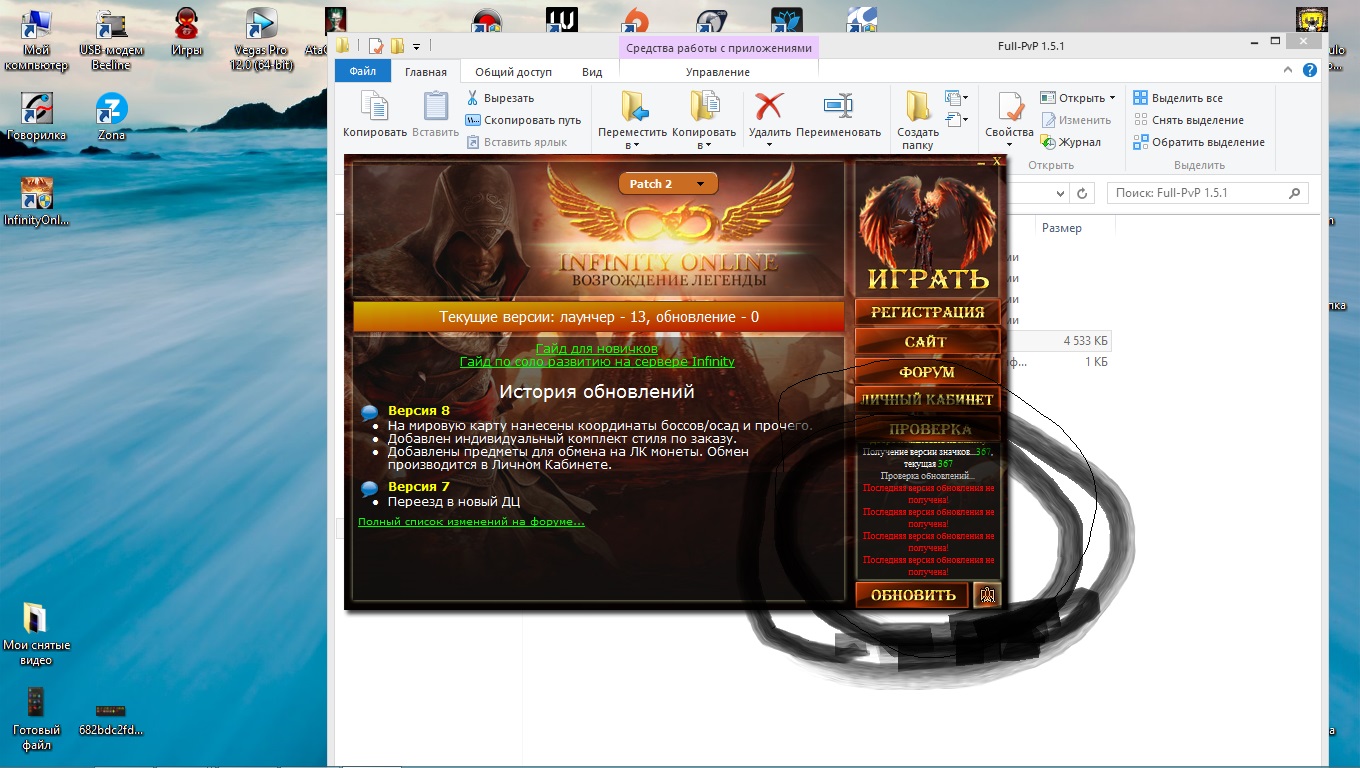Switch to the Общий доступ ribbon tab
Viewport: 1360px width, 768px height.
tap(513, 72)
